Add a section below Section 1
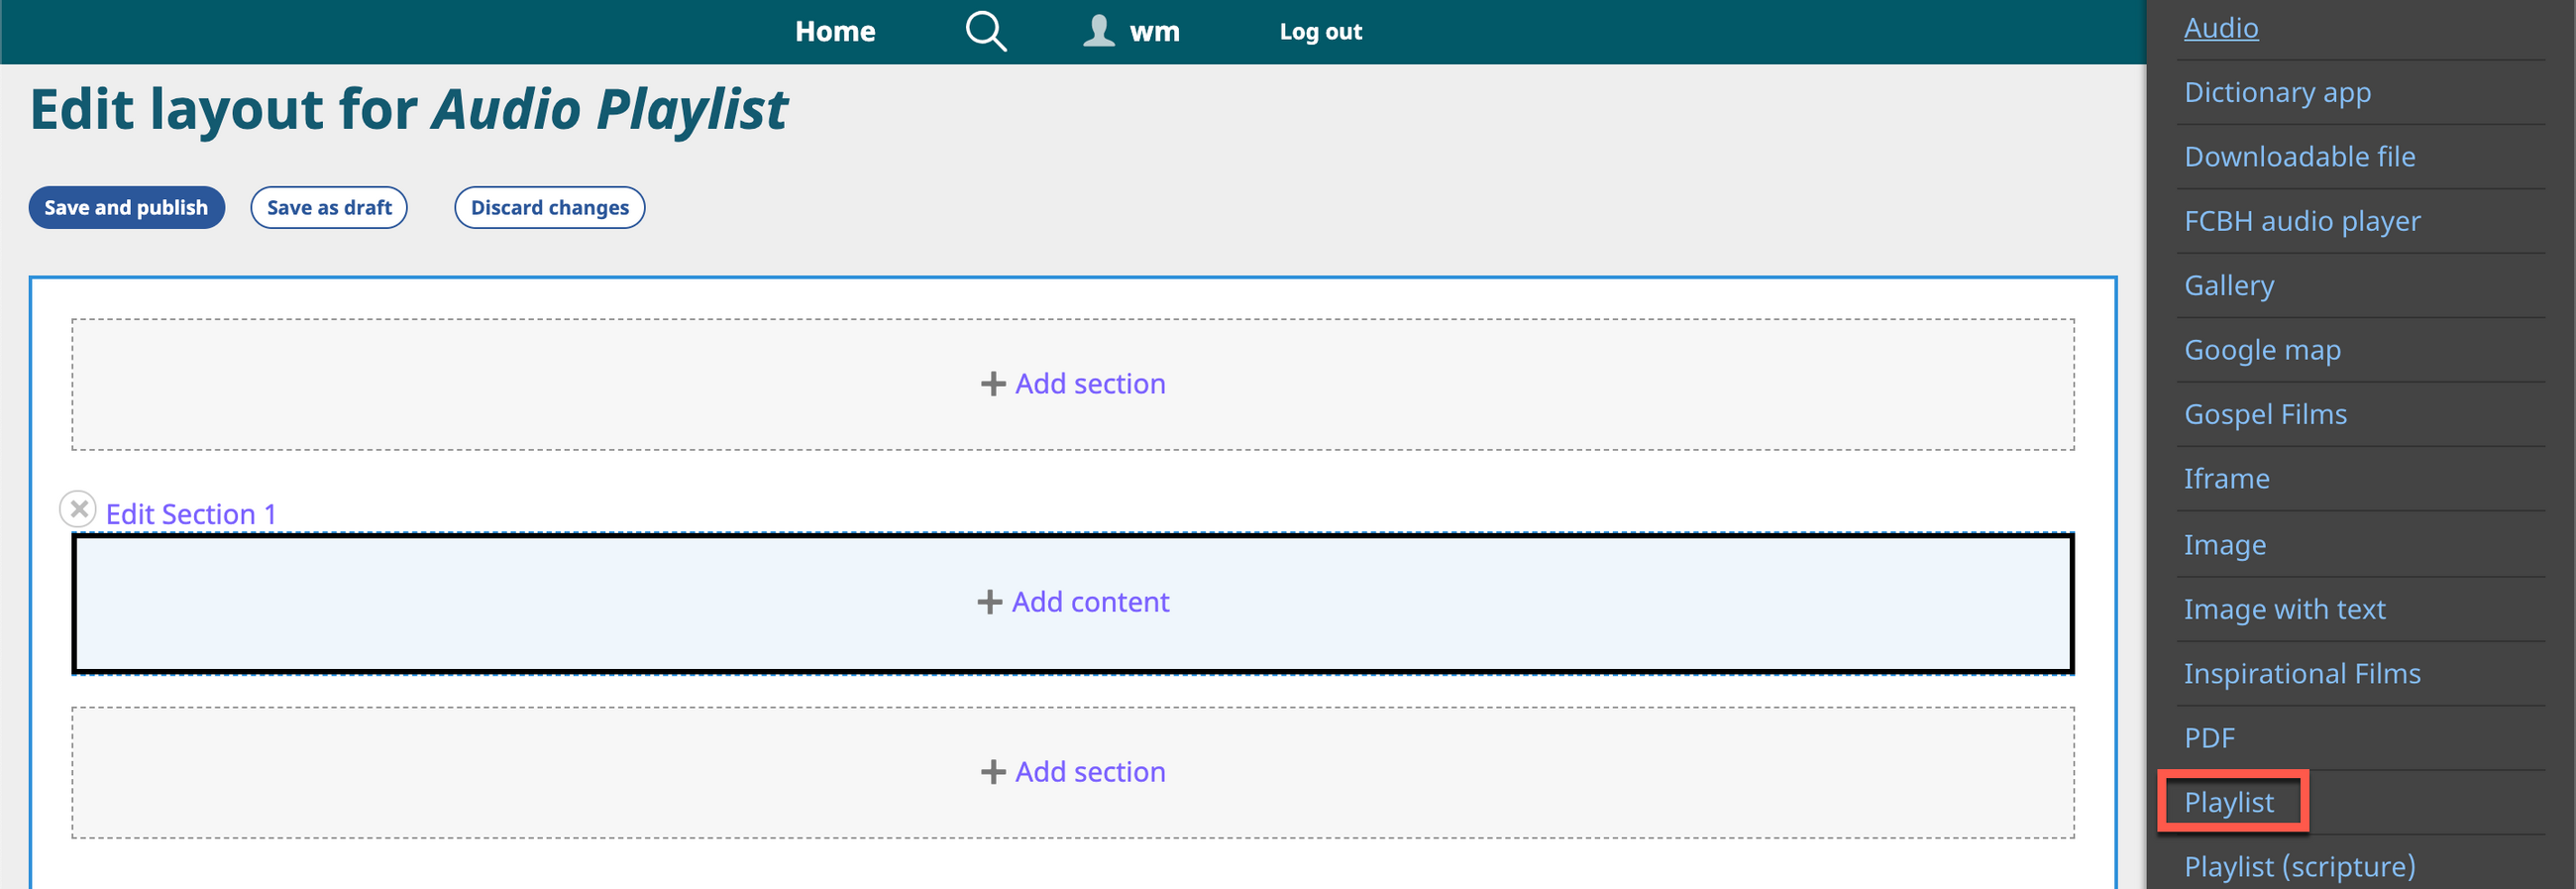 (1072, 772)
